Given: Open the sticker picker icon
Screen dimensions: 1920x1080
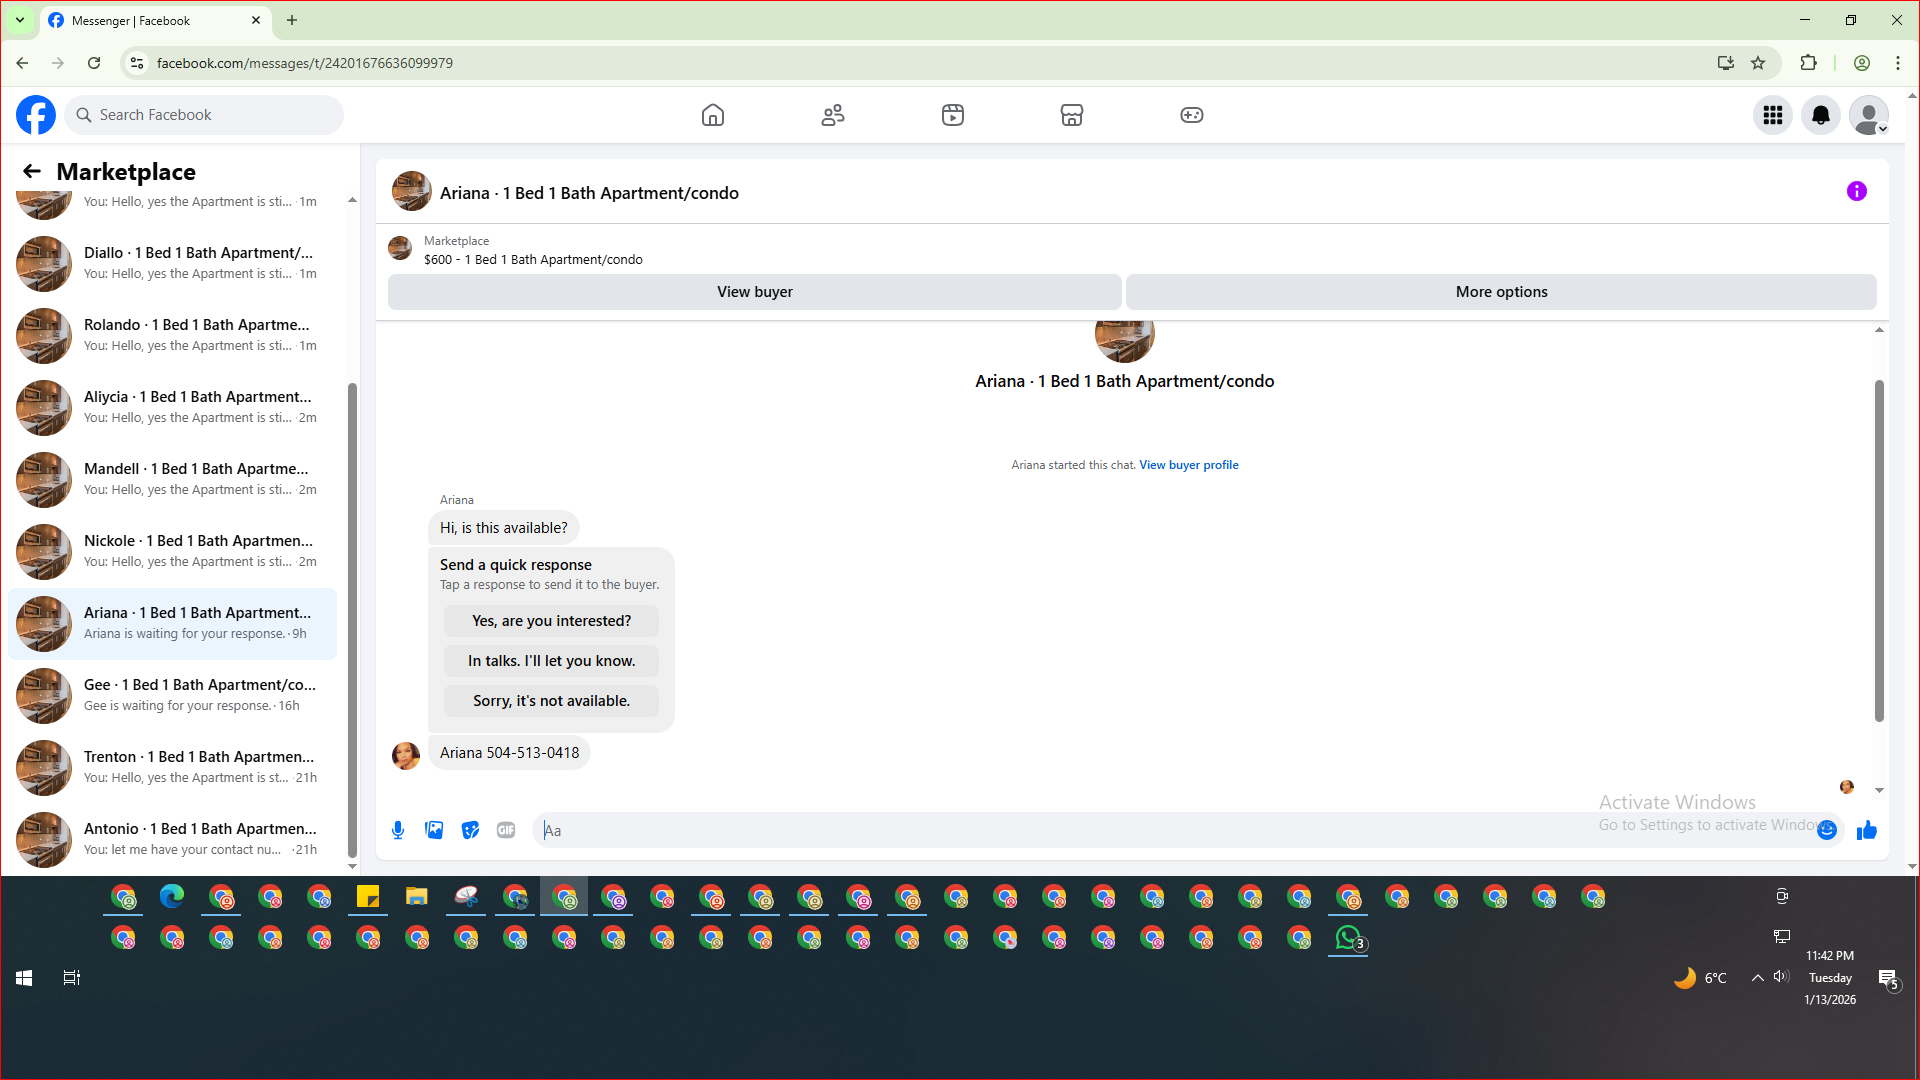Looking at the screenshot, I should pyautogui.click(x=470, y=830).
